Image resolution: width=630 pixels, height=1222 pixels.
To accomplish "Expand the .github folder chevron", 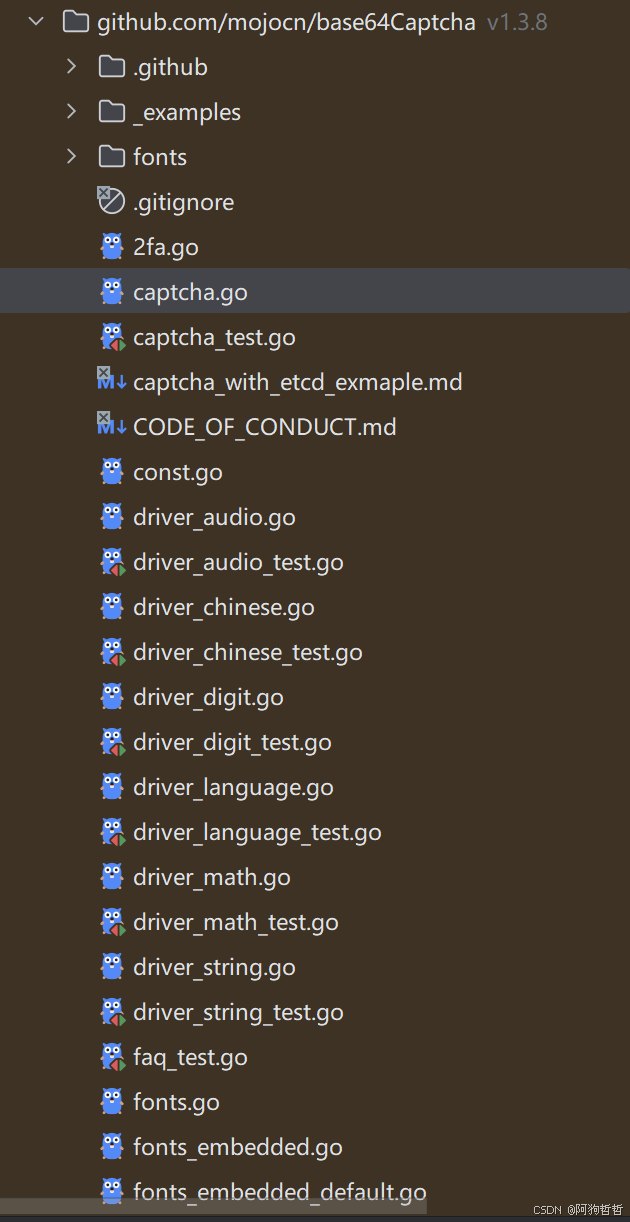I will click(x=71, y=66).
